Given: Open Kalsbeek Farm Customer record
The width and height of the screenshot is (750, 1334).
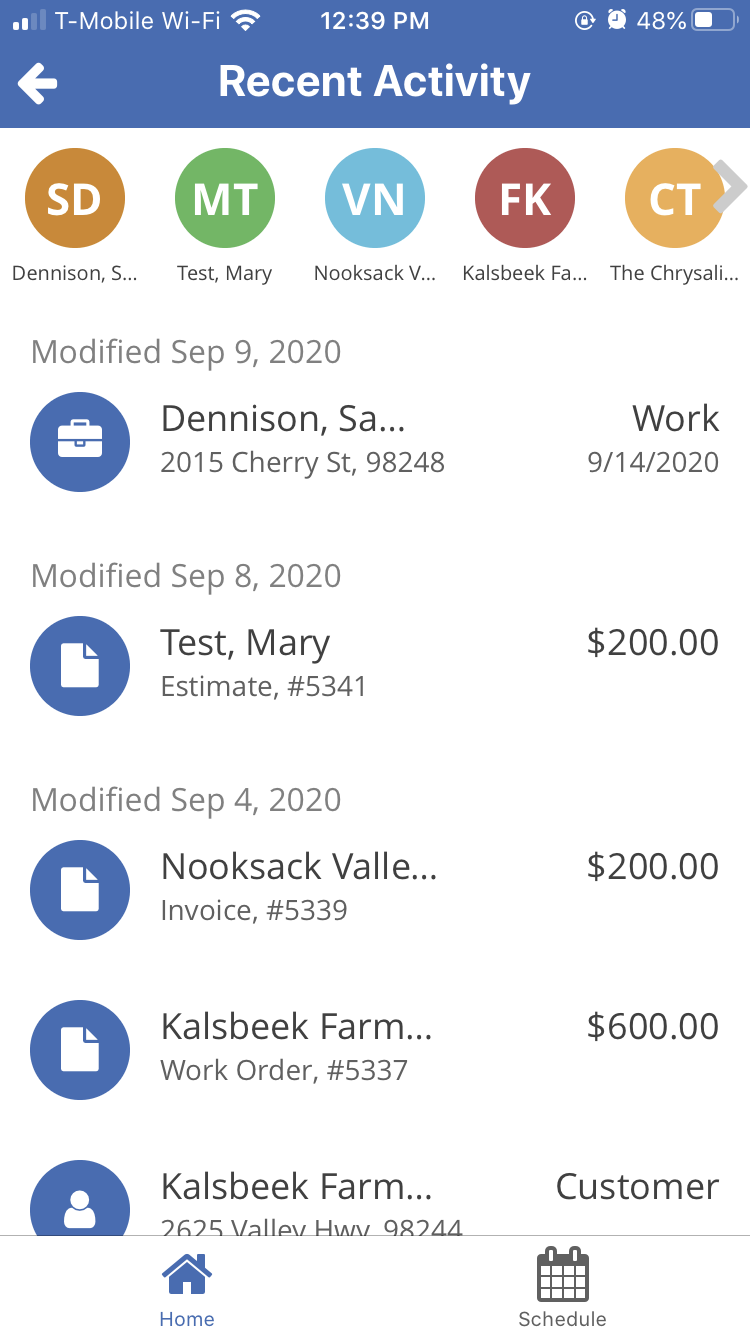Looking at the screenshot, I should pos(440,1200).
